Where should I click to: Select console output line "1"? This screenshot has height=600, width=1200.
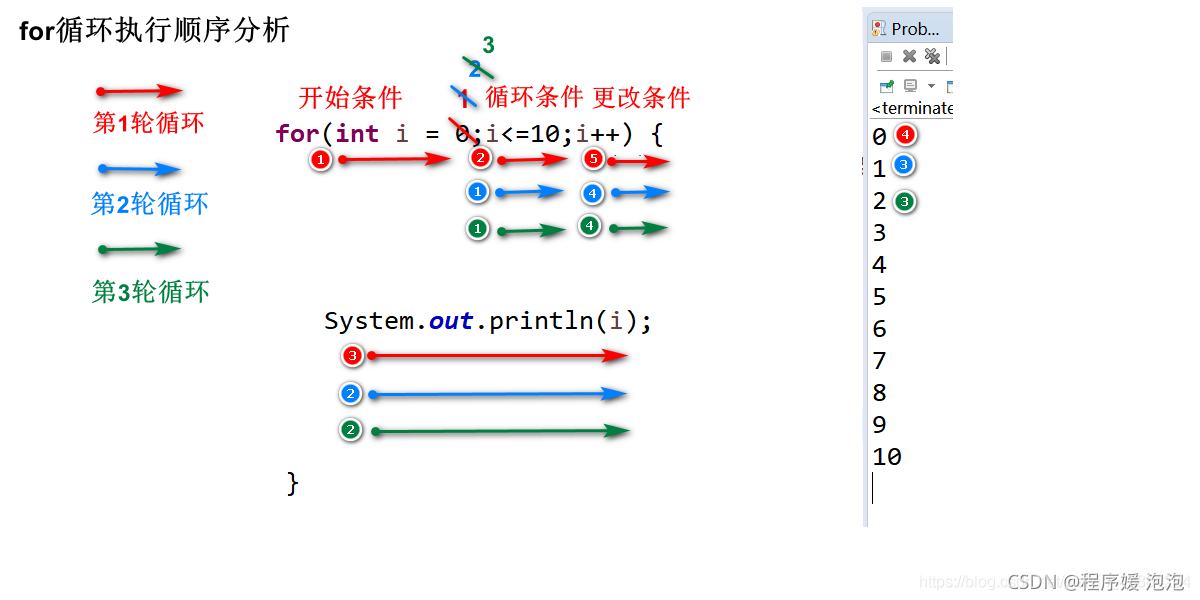tap(879, 169)
